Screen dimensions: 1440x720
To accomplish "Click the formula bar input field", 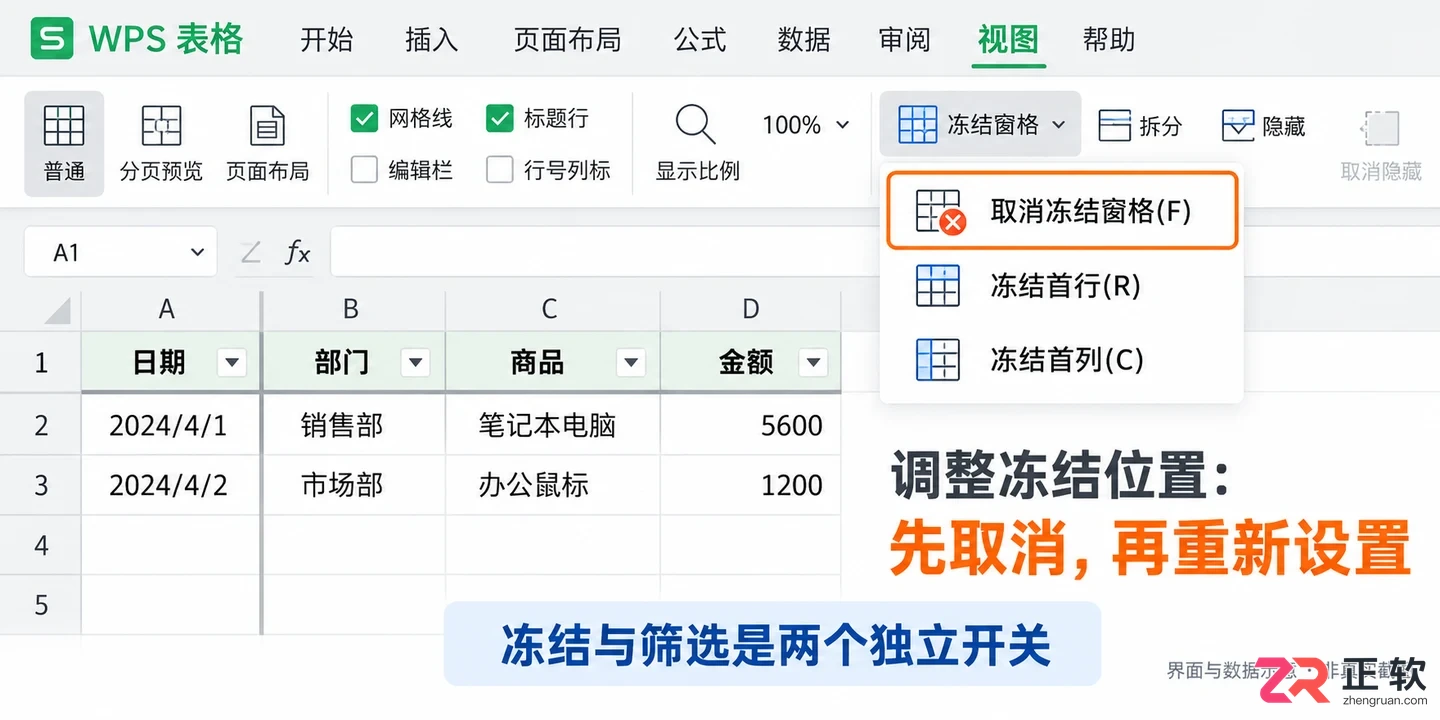I will point(603,252).
